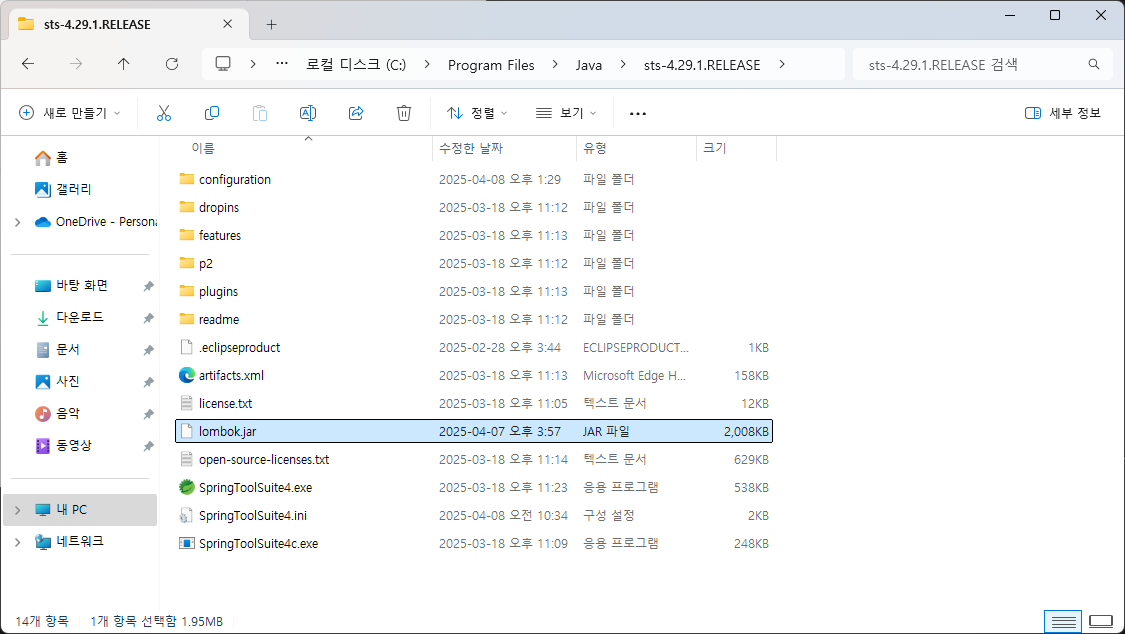
Task: Click the Delete trash can icon
Action: tap(404, 113)
